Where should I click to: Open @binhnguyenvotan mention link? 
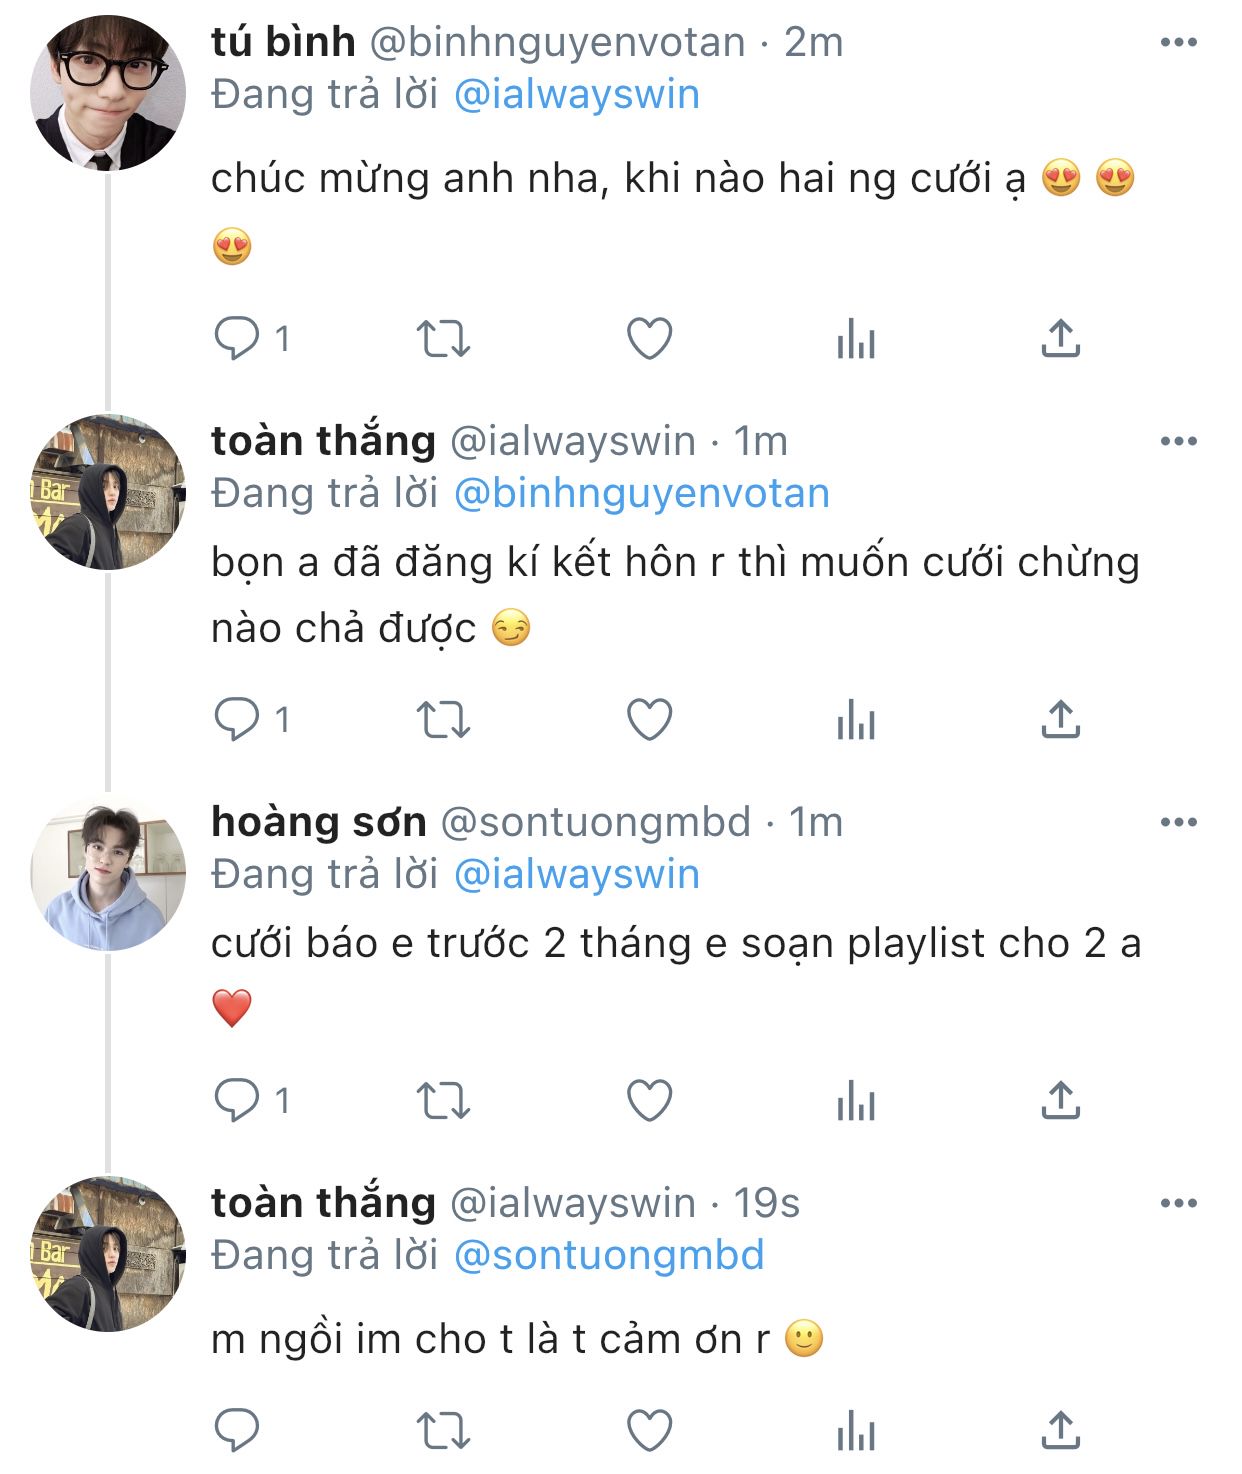coord(641,494)
